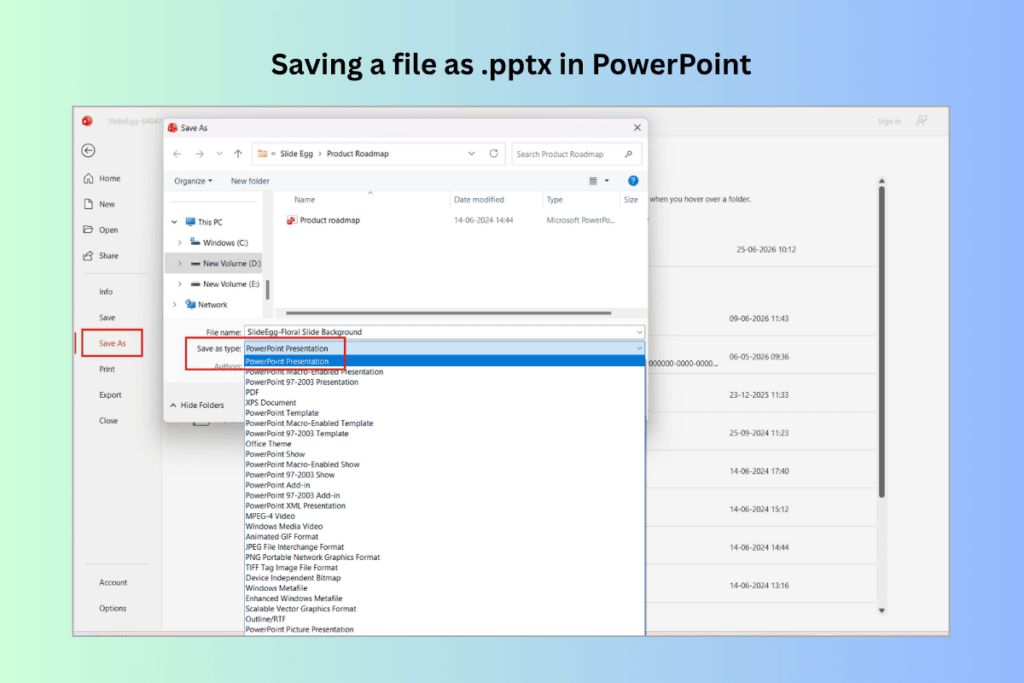Open PowerPoint Options
This screenshot has width=1024, height=683.
point(113,608)
